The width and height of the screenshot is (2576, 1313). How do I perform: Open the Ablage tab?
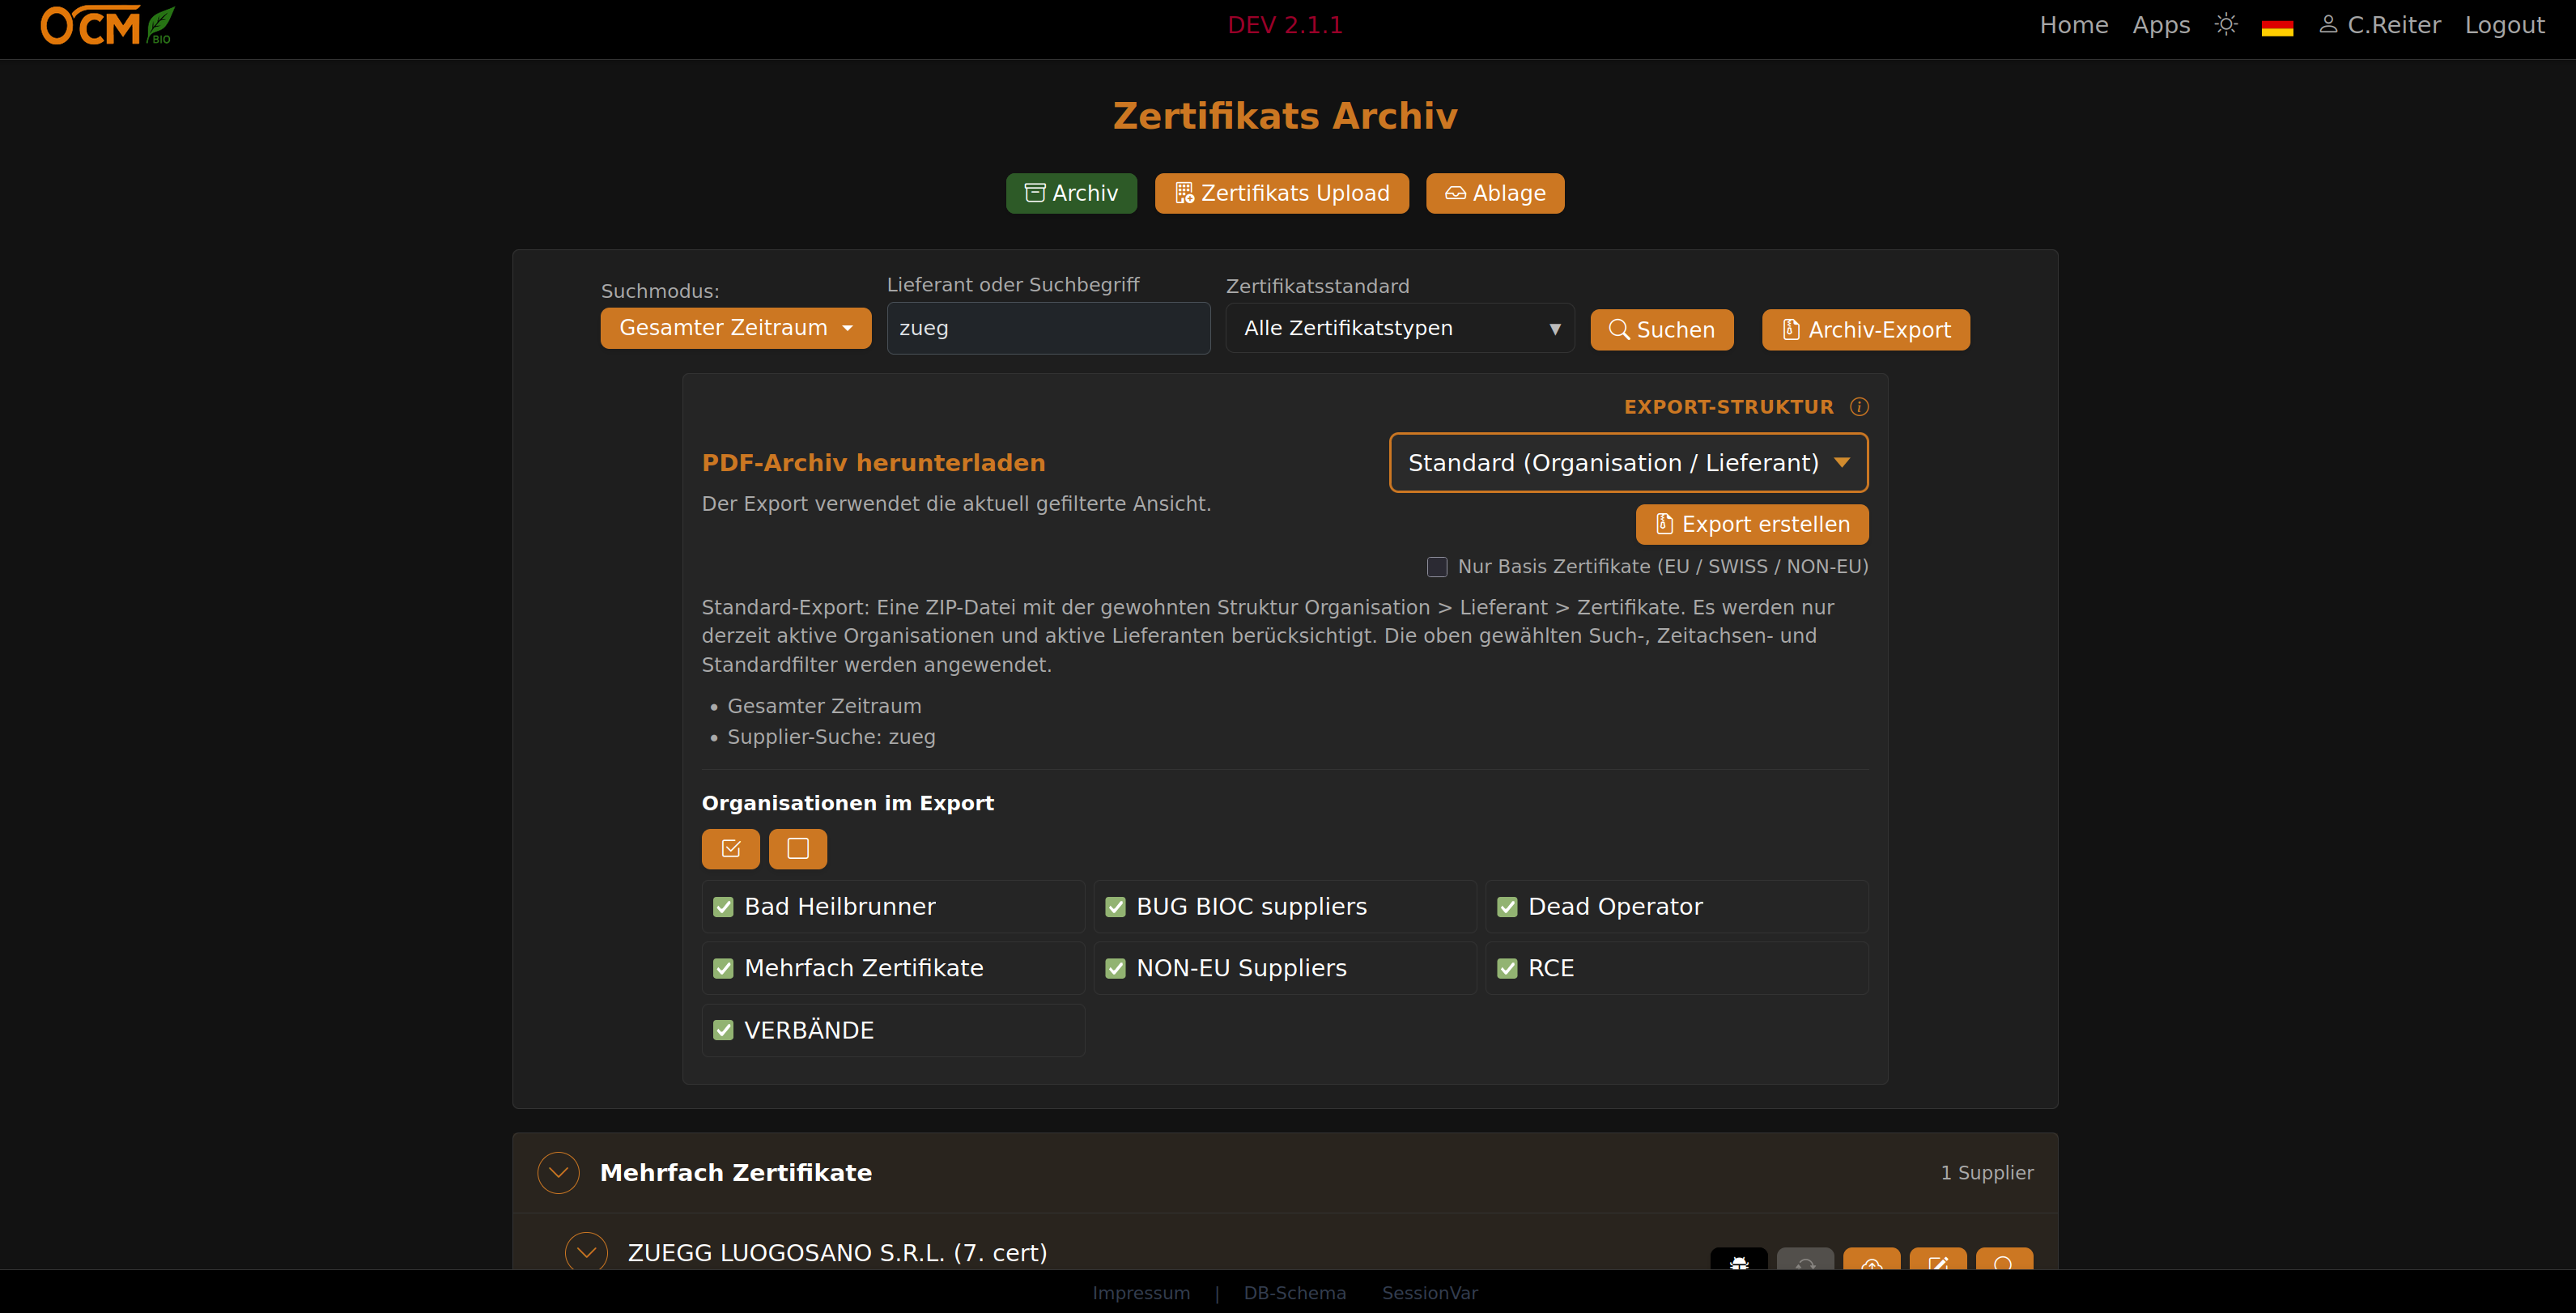(x=1495, y=193)
